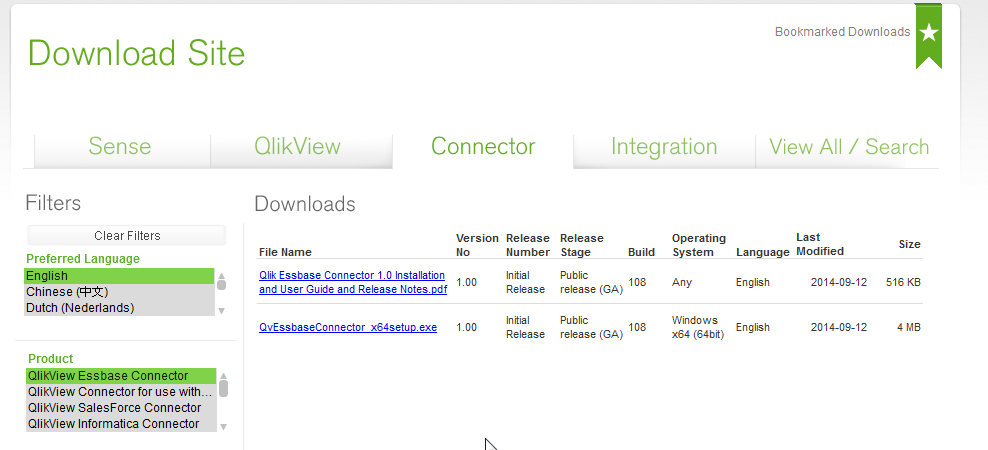Click the Language column header

coord(762,252)
